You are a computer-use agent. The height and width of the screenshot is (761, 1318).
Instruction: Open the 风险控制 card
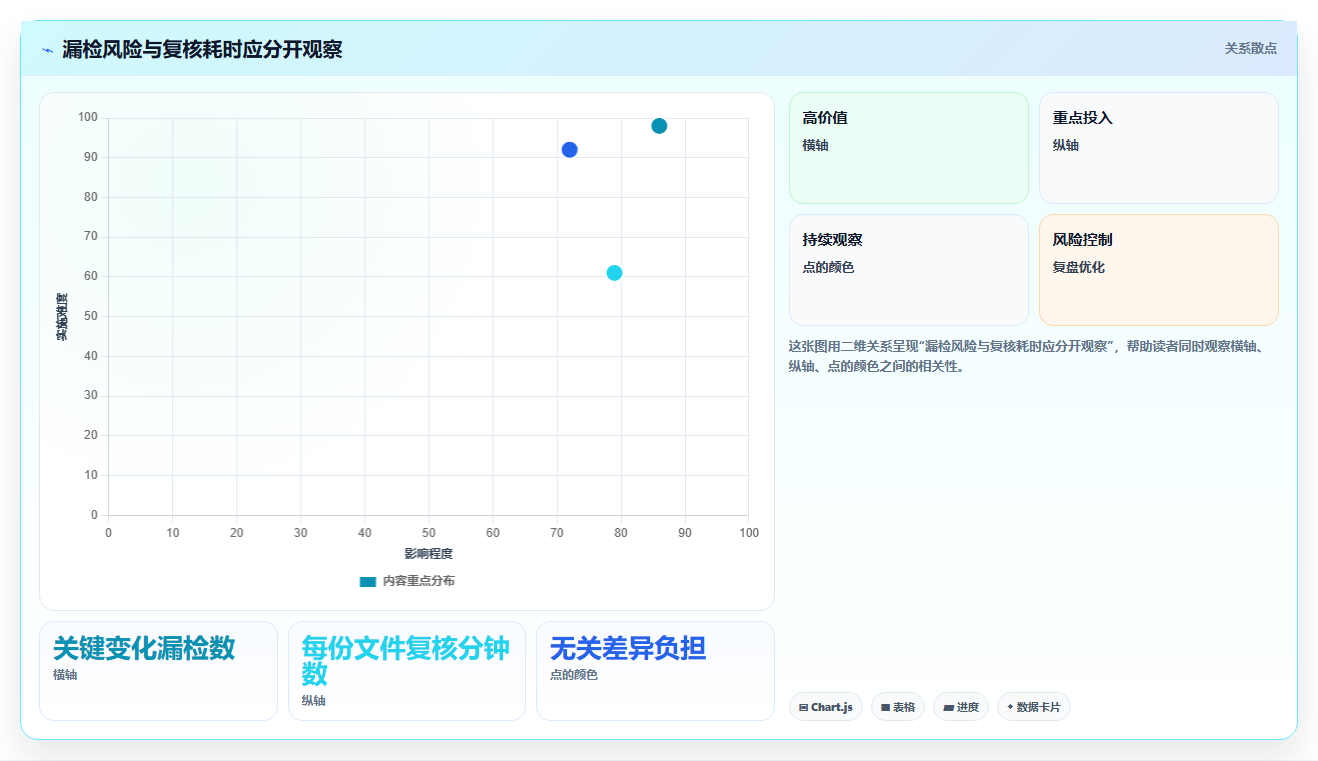coord(1159,270)
